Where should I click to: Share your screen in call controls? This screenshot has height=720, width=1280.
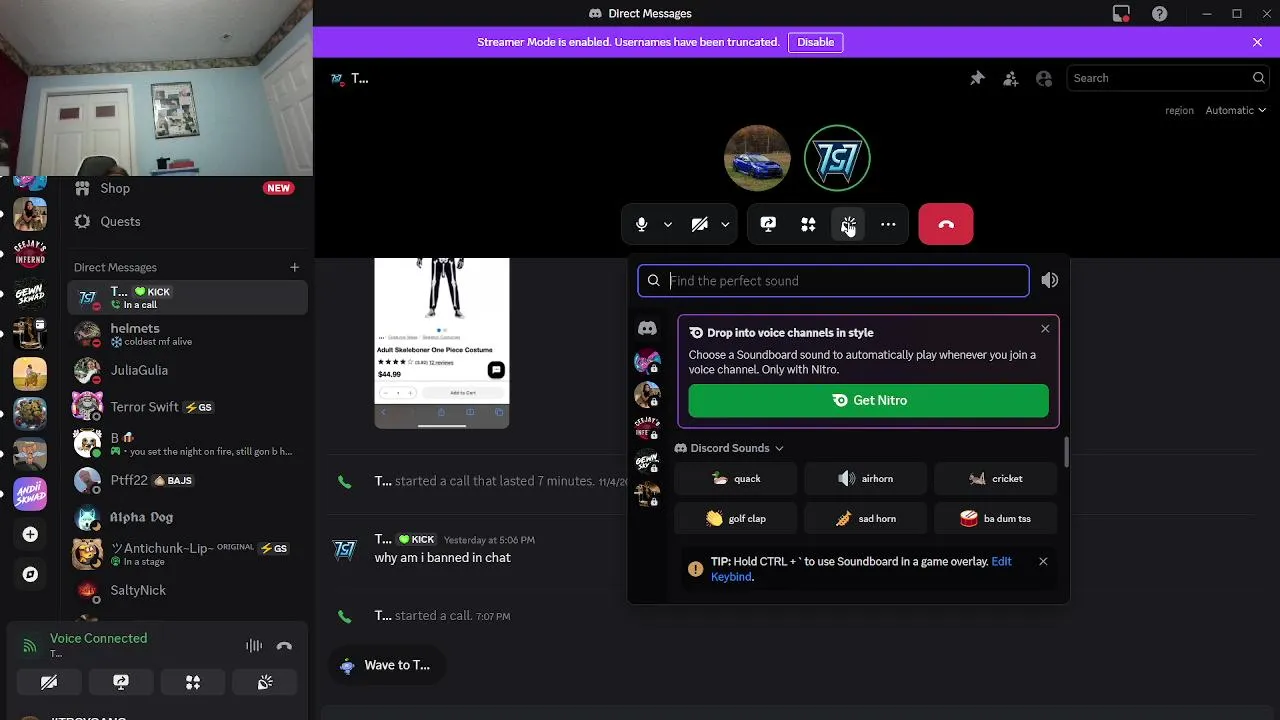pyautogui.click(x=768, y=225)
